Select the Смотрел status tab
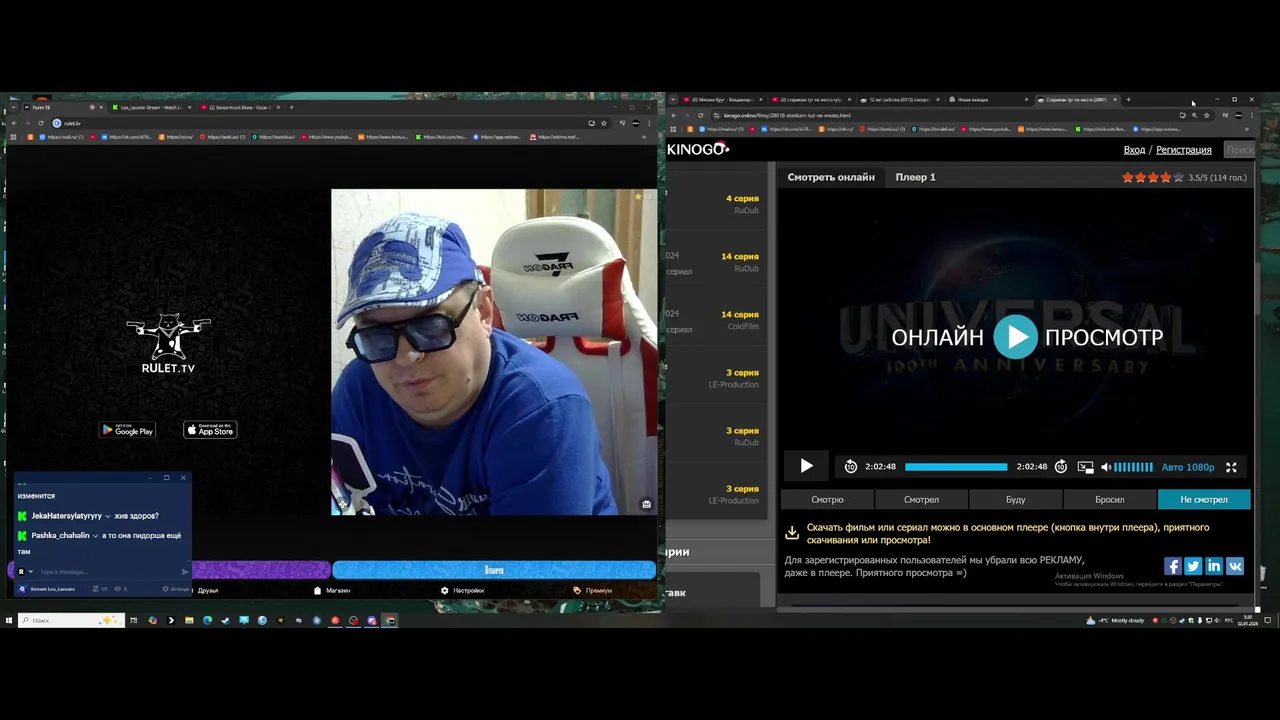This screenshot has height=720, width=1280. tap(921, 499)
